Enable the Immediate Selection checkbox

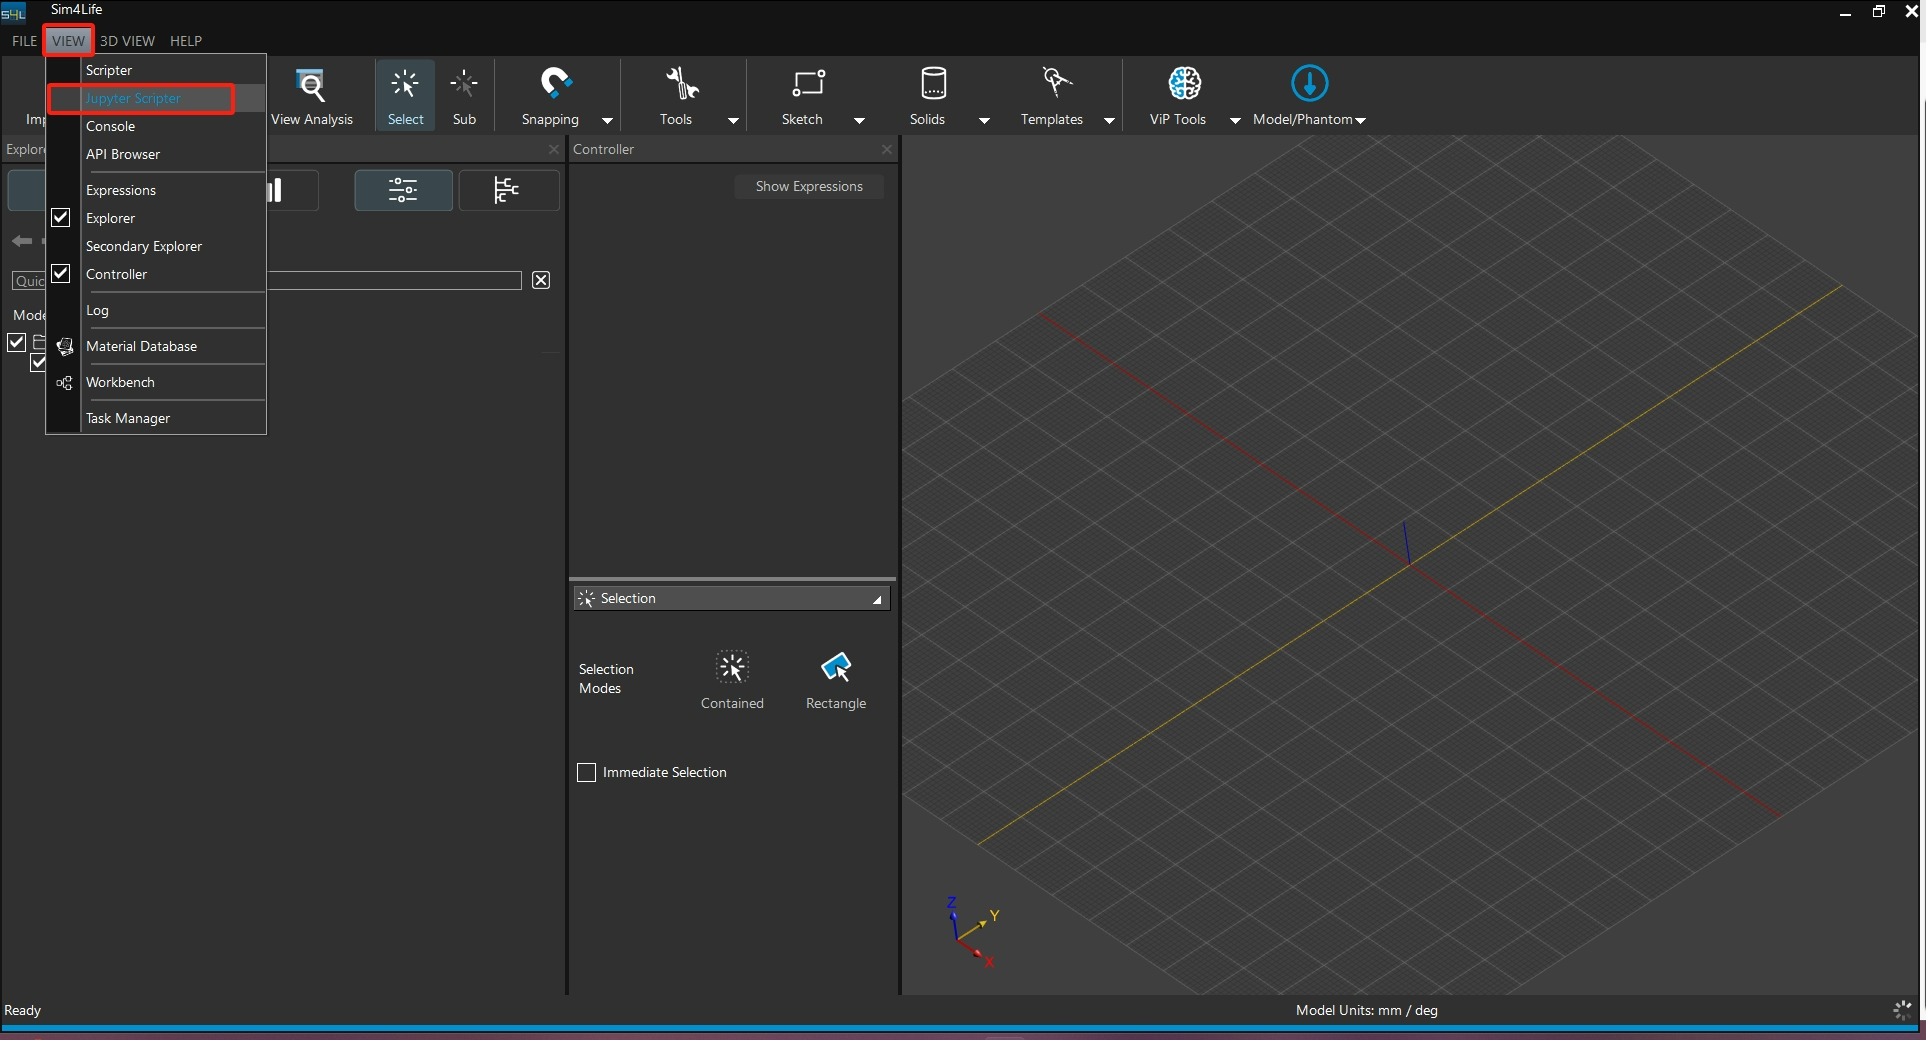587,773
